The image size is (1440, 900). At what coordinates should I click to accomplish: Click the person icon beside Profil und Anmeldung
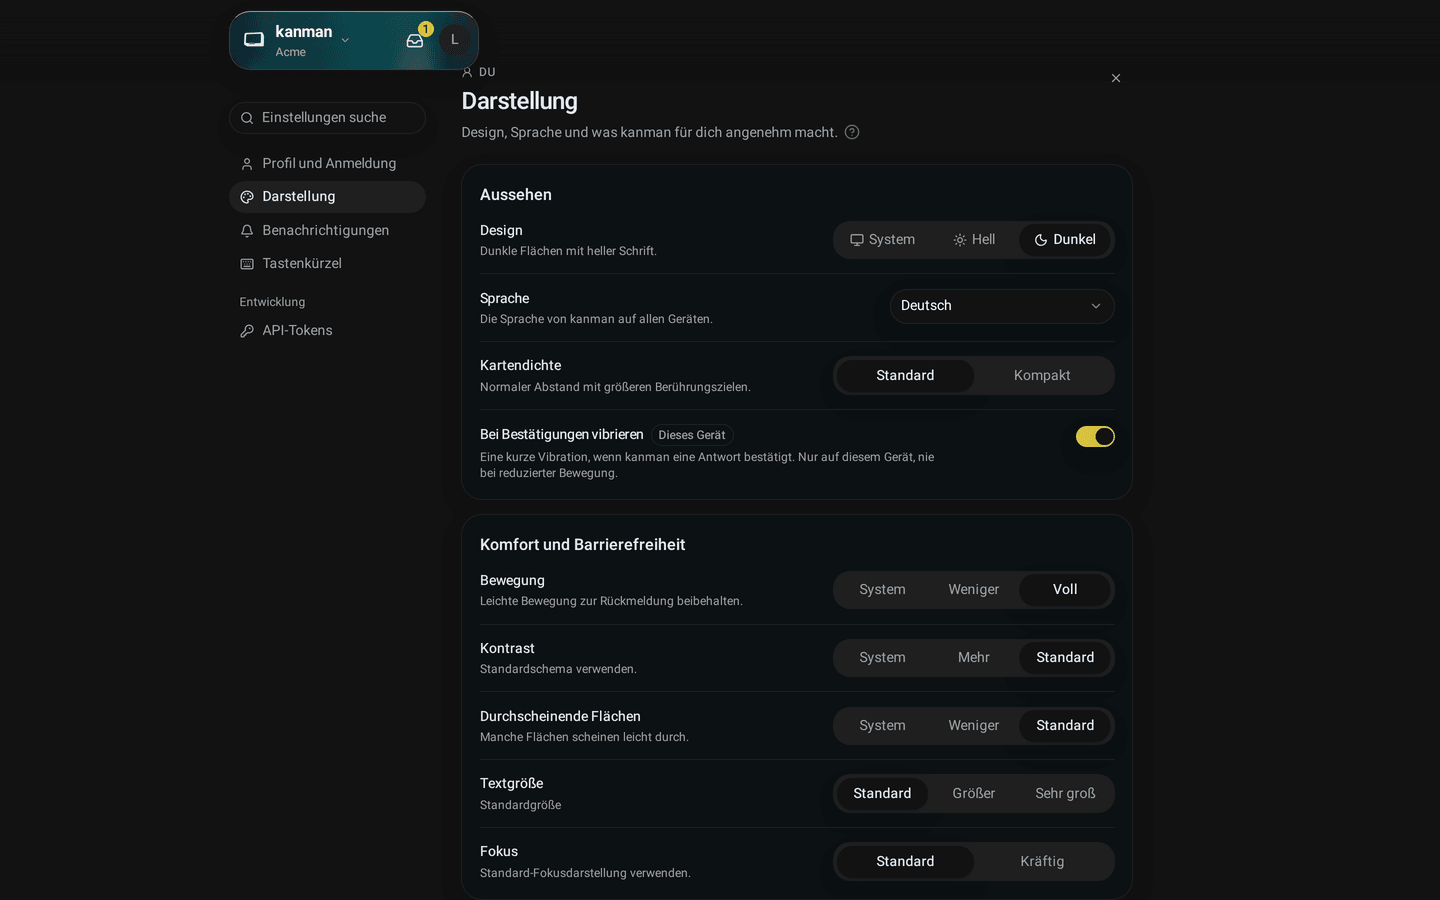[247, 164]
